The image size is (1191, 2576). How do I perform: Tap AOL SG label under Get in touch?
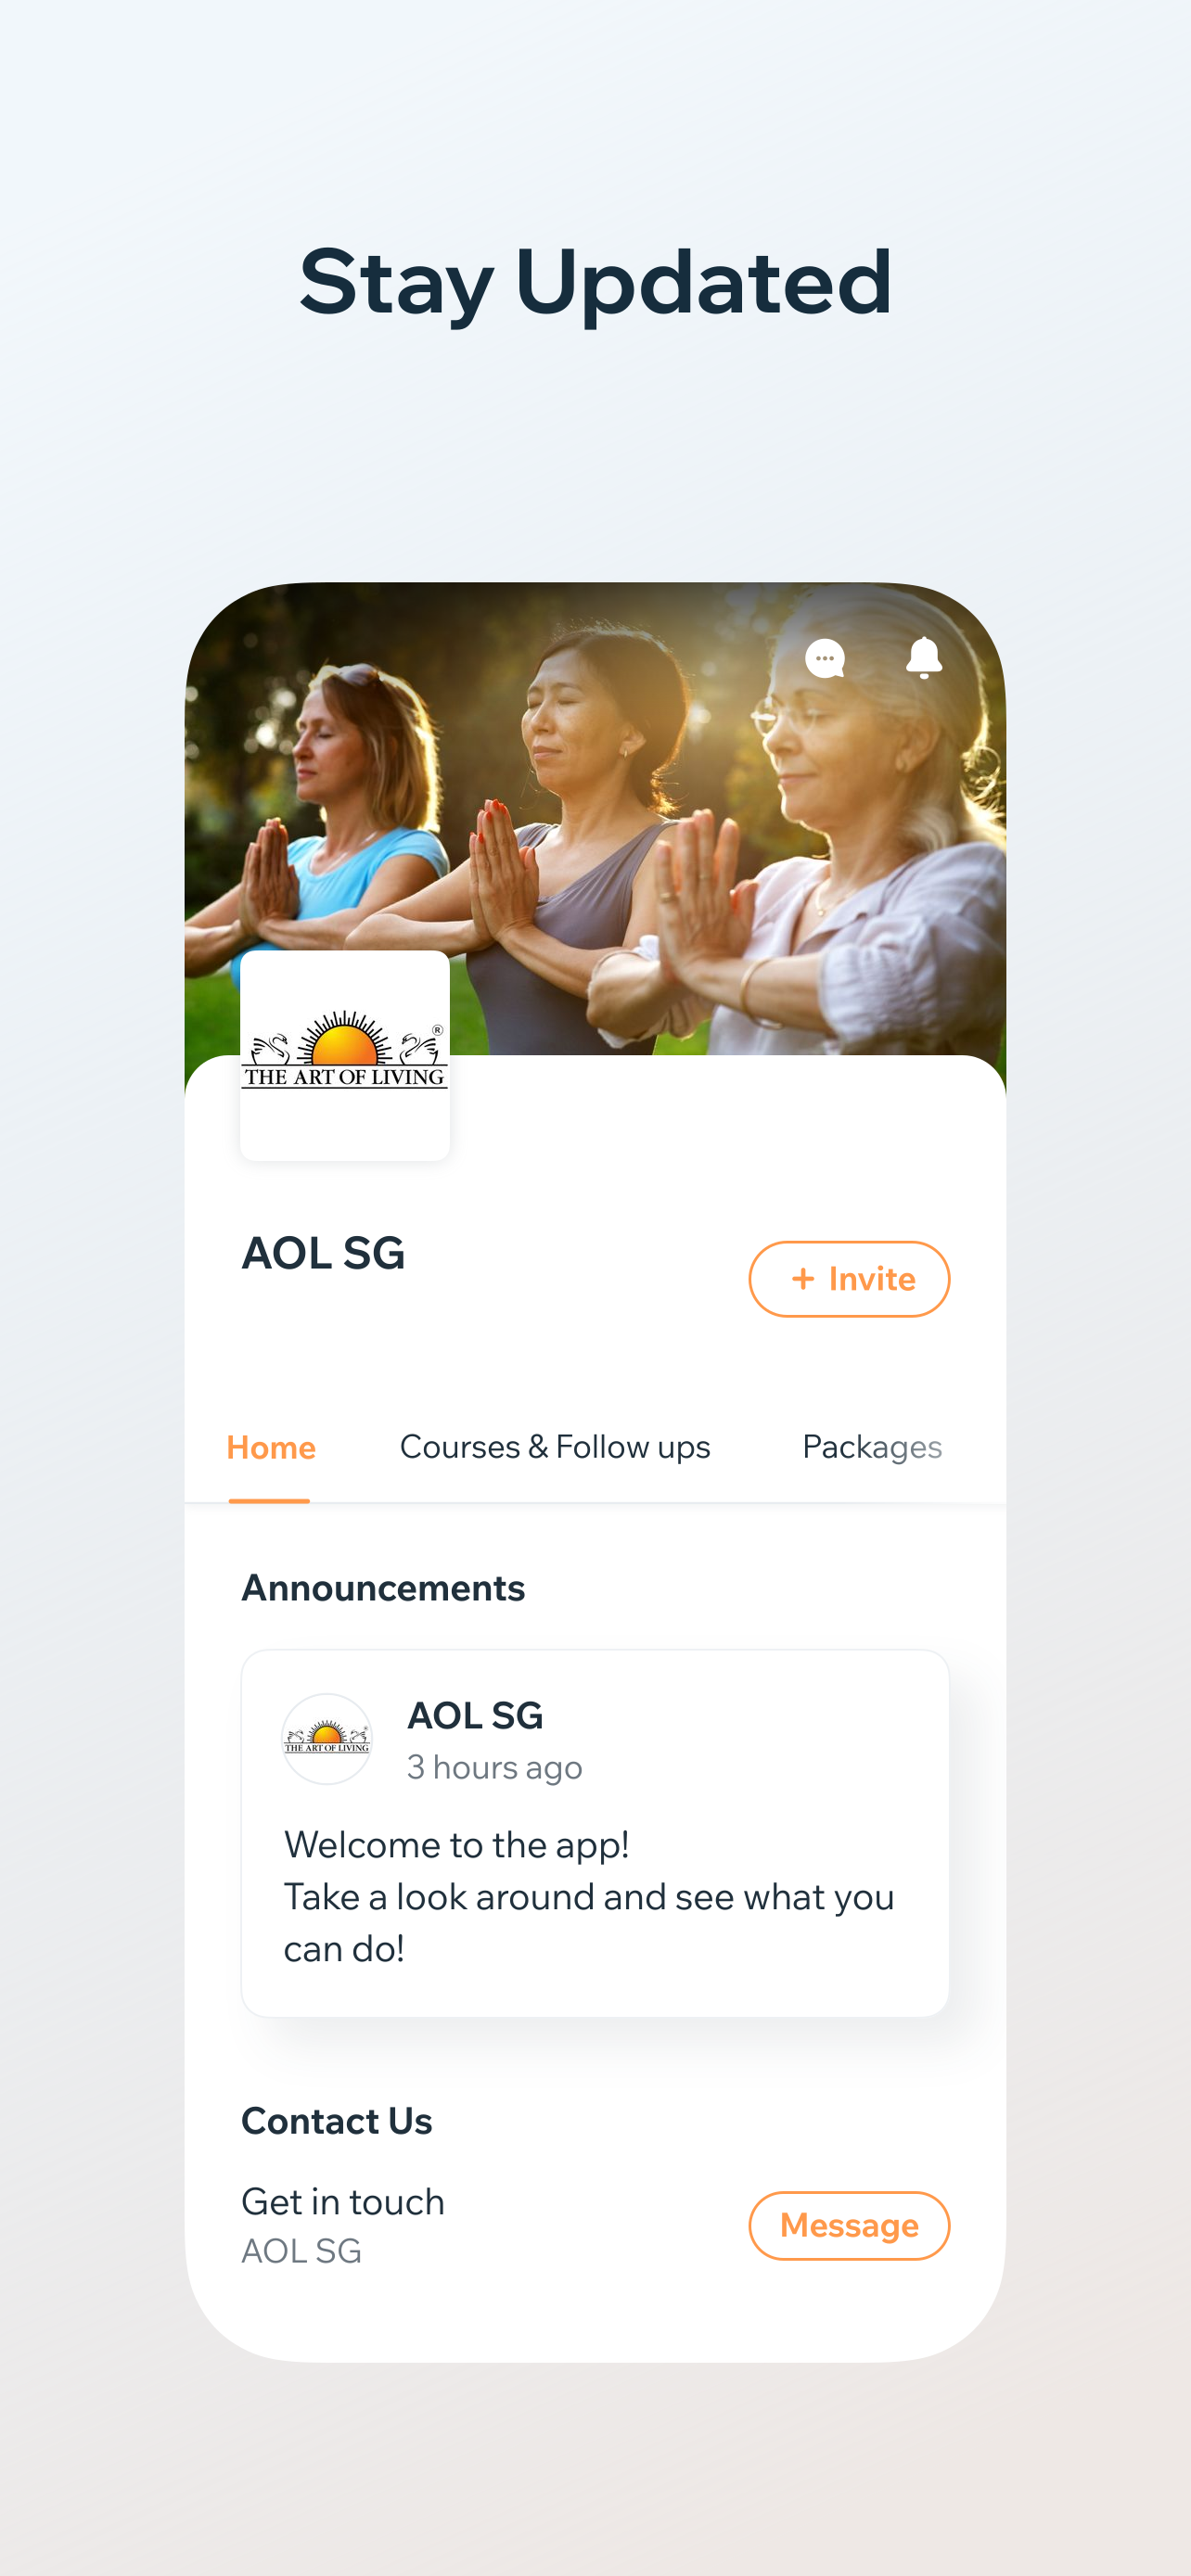click(x=301, y=2251)
